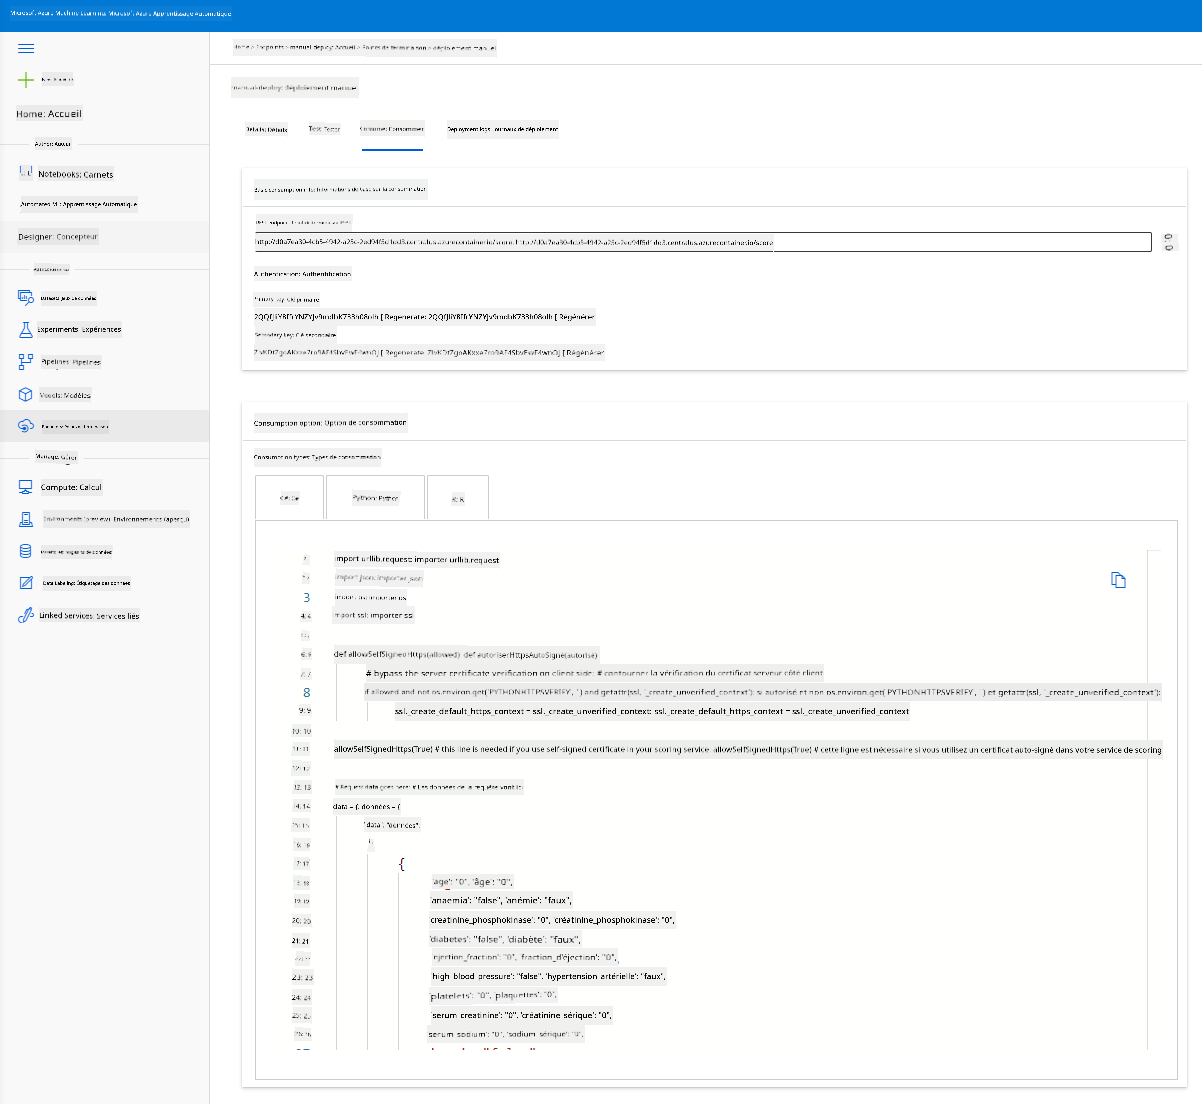Click the Models cube icon
The width and height of the screenshot is (1202, 1104).
click(26, 395)
